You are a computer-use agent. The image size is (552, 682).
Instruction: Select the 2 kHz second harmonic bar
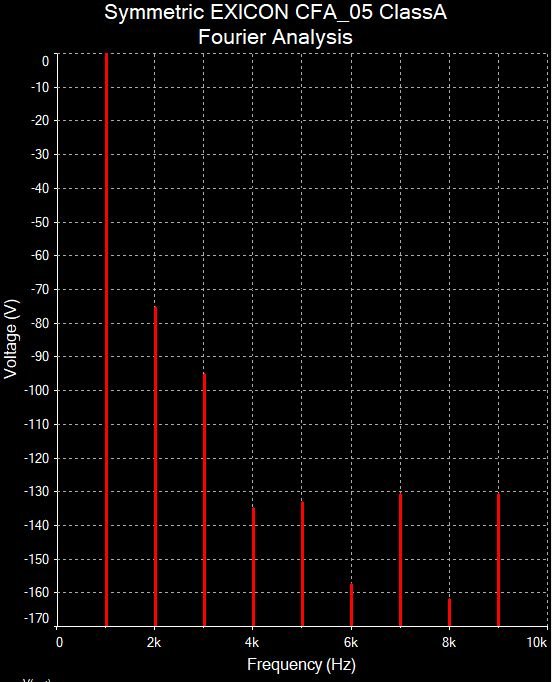[155, 466]
